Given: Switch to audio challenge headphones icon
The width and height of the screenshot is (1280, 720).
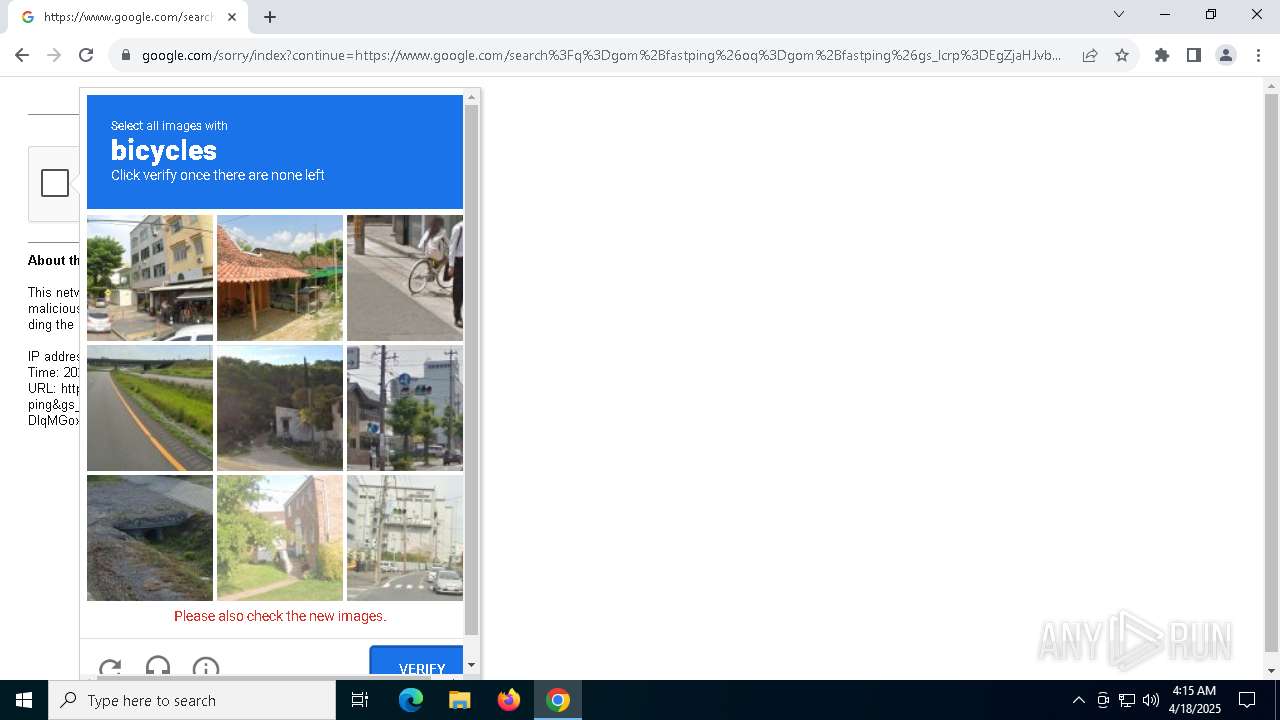Looking at the screenshot, I should (158, 667).
